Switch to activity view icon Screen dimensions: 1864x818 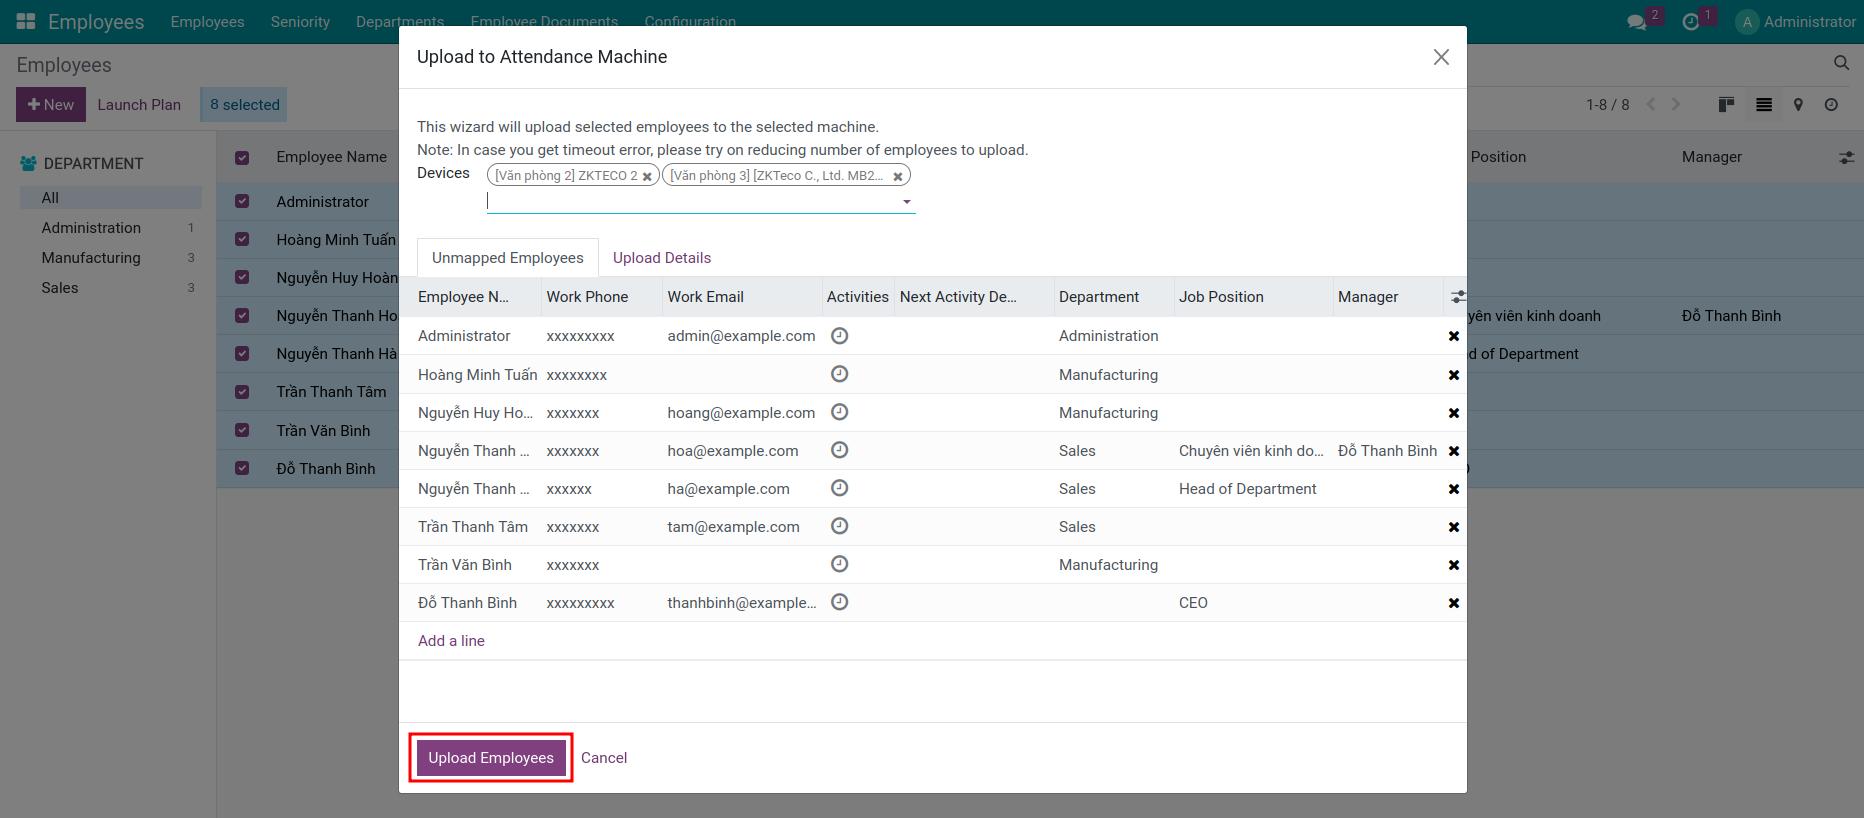click(x=1831, y=104)
